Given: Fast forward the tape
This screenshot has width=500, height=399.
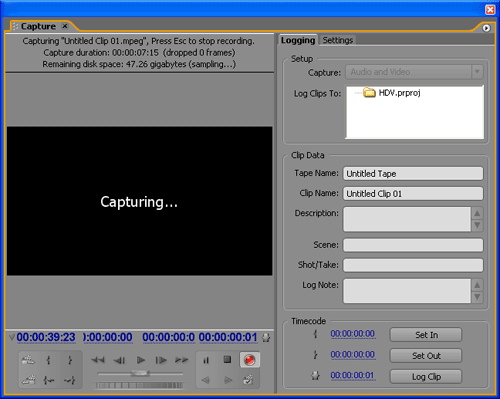Looking at the screenshot, I should point(182,360).
